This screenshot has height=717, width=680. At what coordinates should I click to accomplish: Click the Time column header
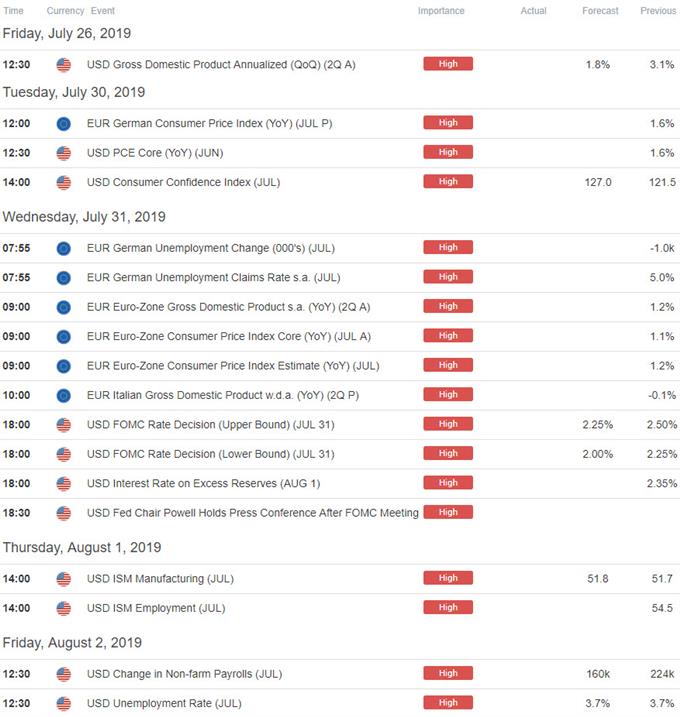click(13, 11)
